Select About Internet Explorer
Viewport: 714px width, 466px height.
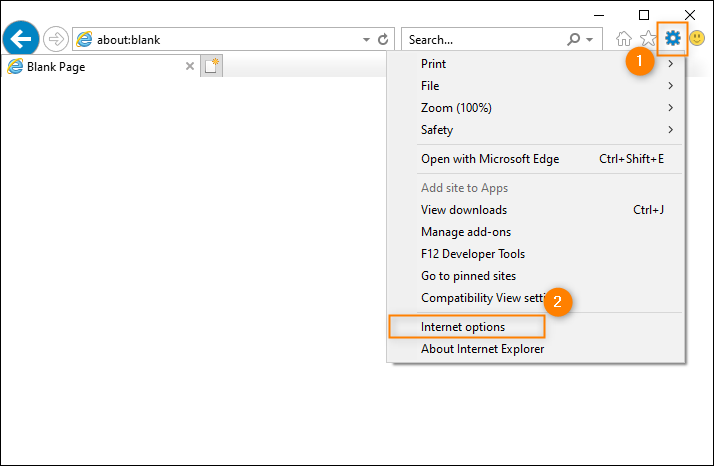tap(536, 349)
